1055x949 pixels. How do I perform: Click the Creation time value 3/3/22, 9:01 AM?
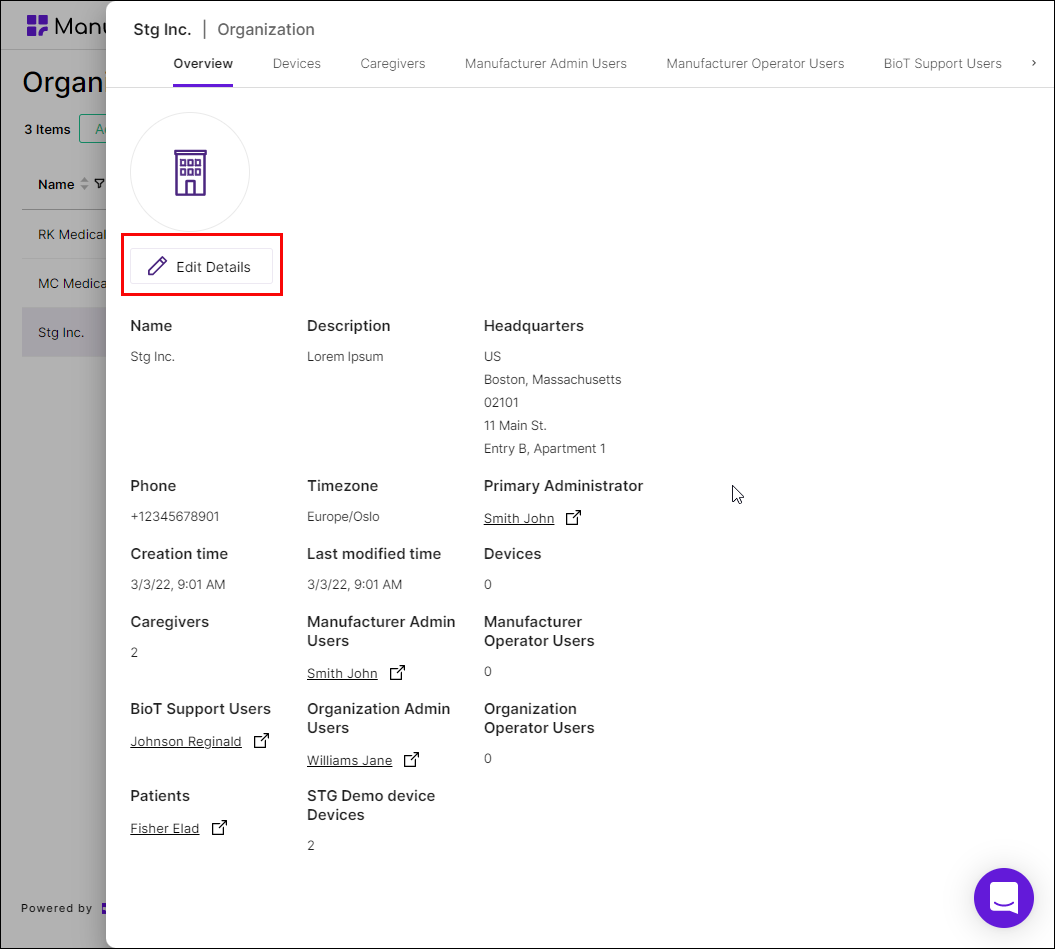click(x=178, y=584)
